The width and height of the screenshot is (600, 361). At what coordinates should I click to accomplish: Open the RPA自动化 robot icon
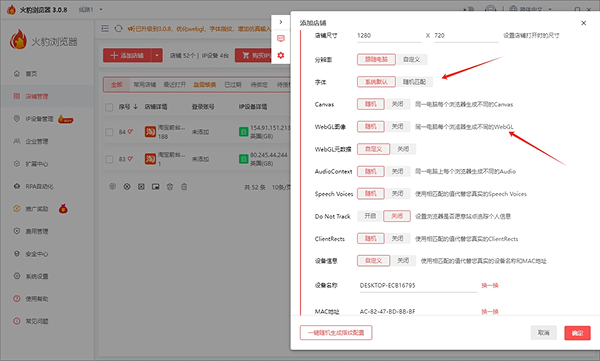click(16, 186)
